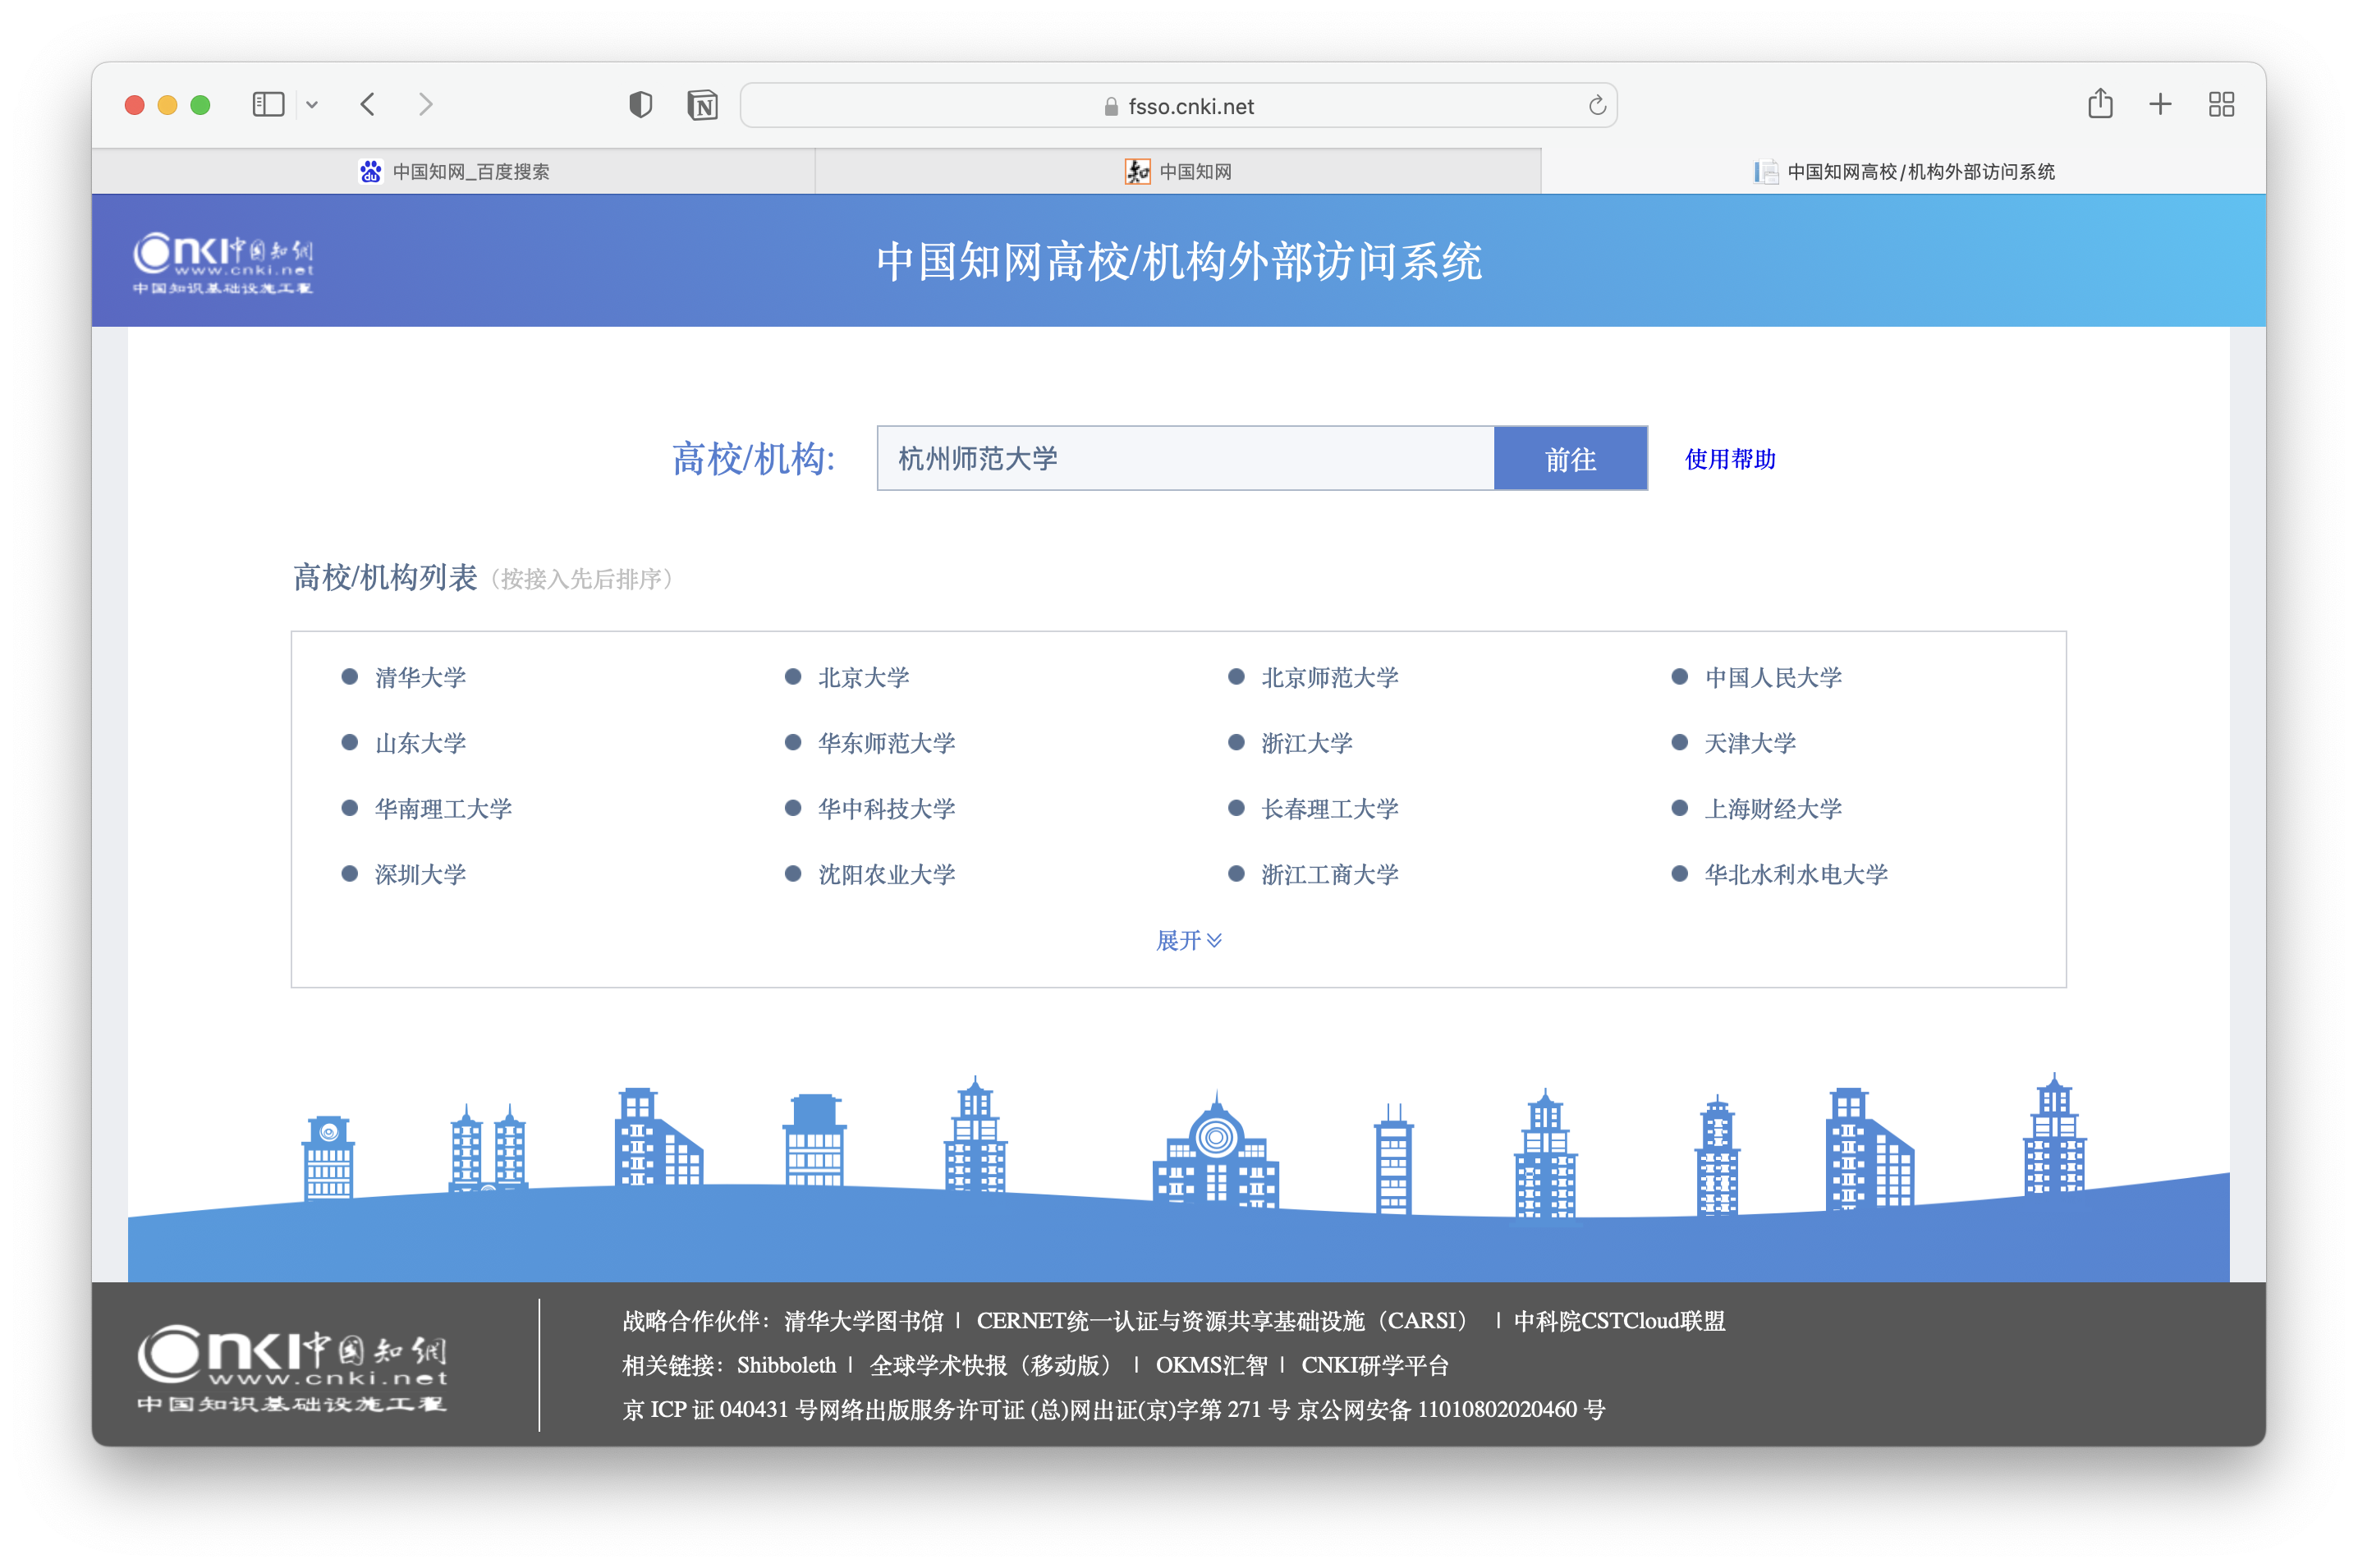Pick 上海财经大学 from the list
Screen dimensions: 2358x1568
[1773, 809]
